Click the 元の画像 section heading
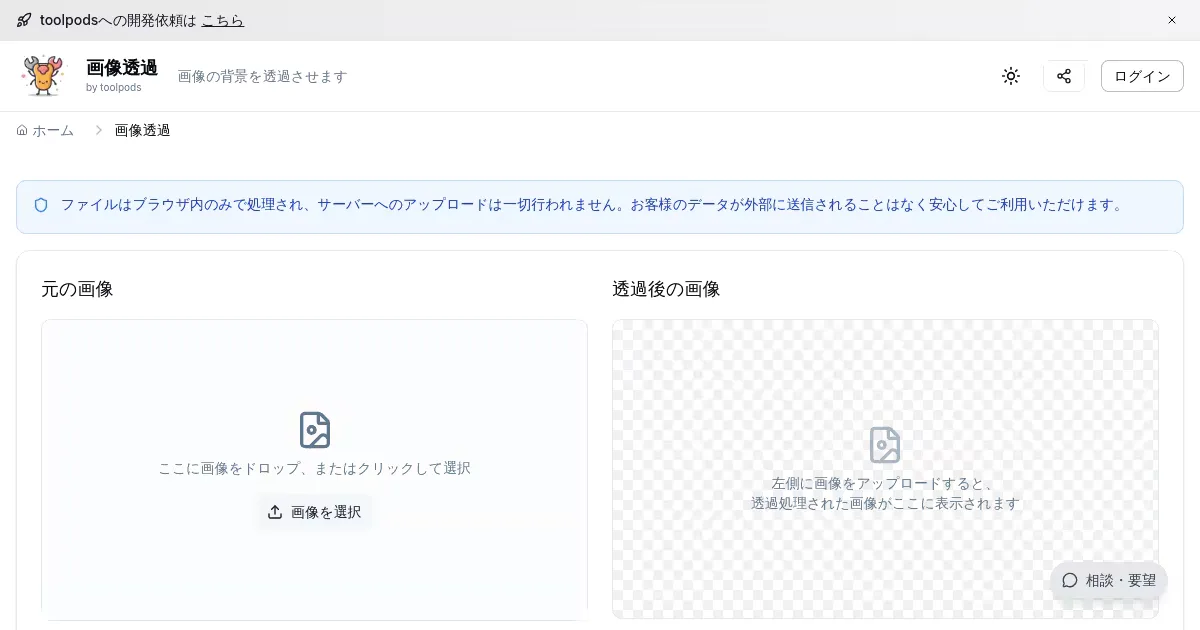 (77, 289)
